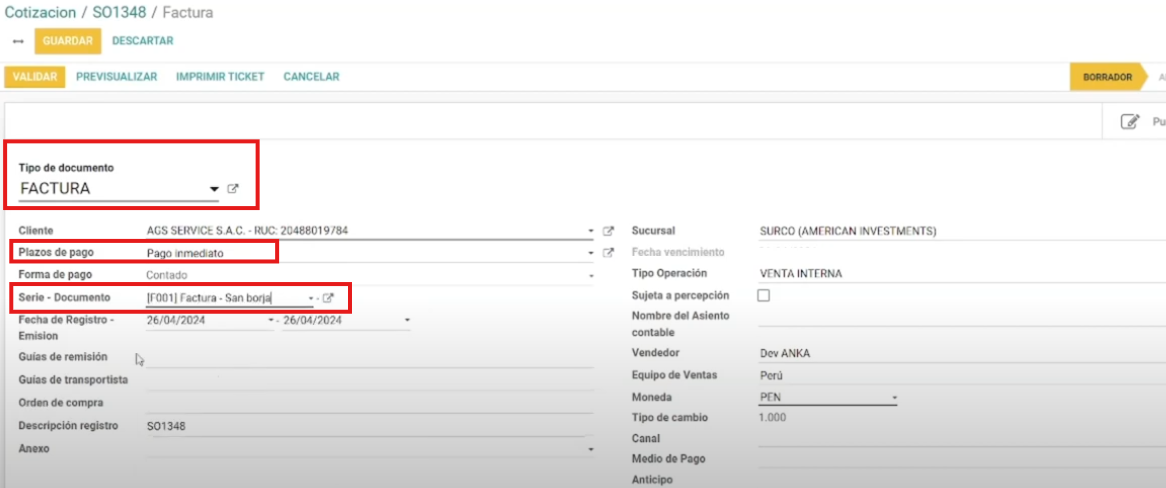This screenshot has width=1166, height=488.
Task: Open Cliente record via external link icon
Action: coord(608,231)
